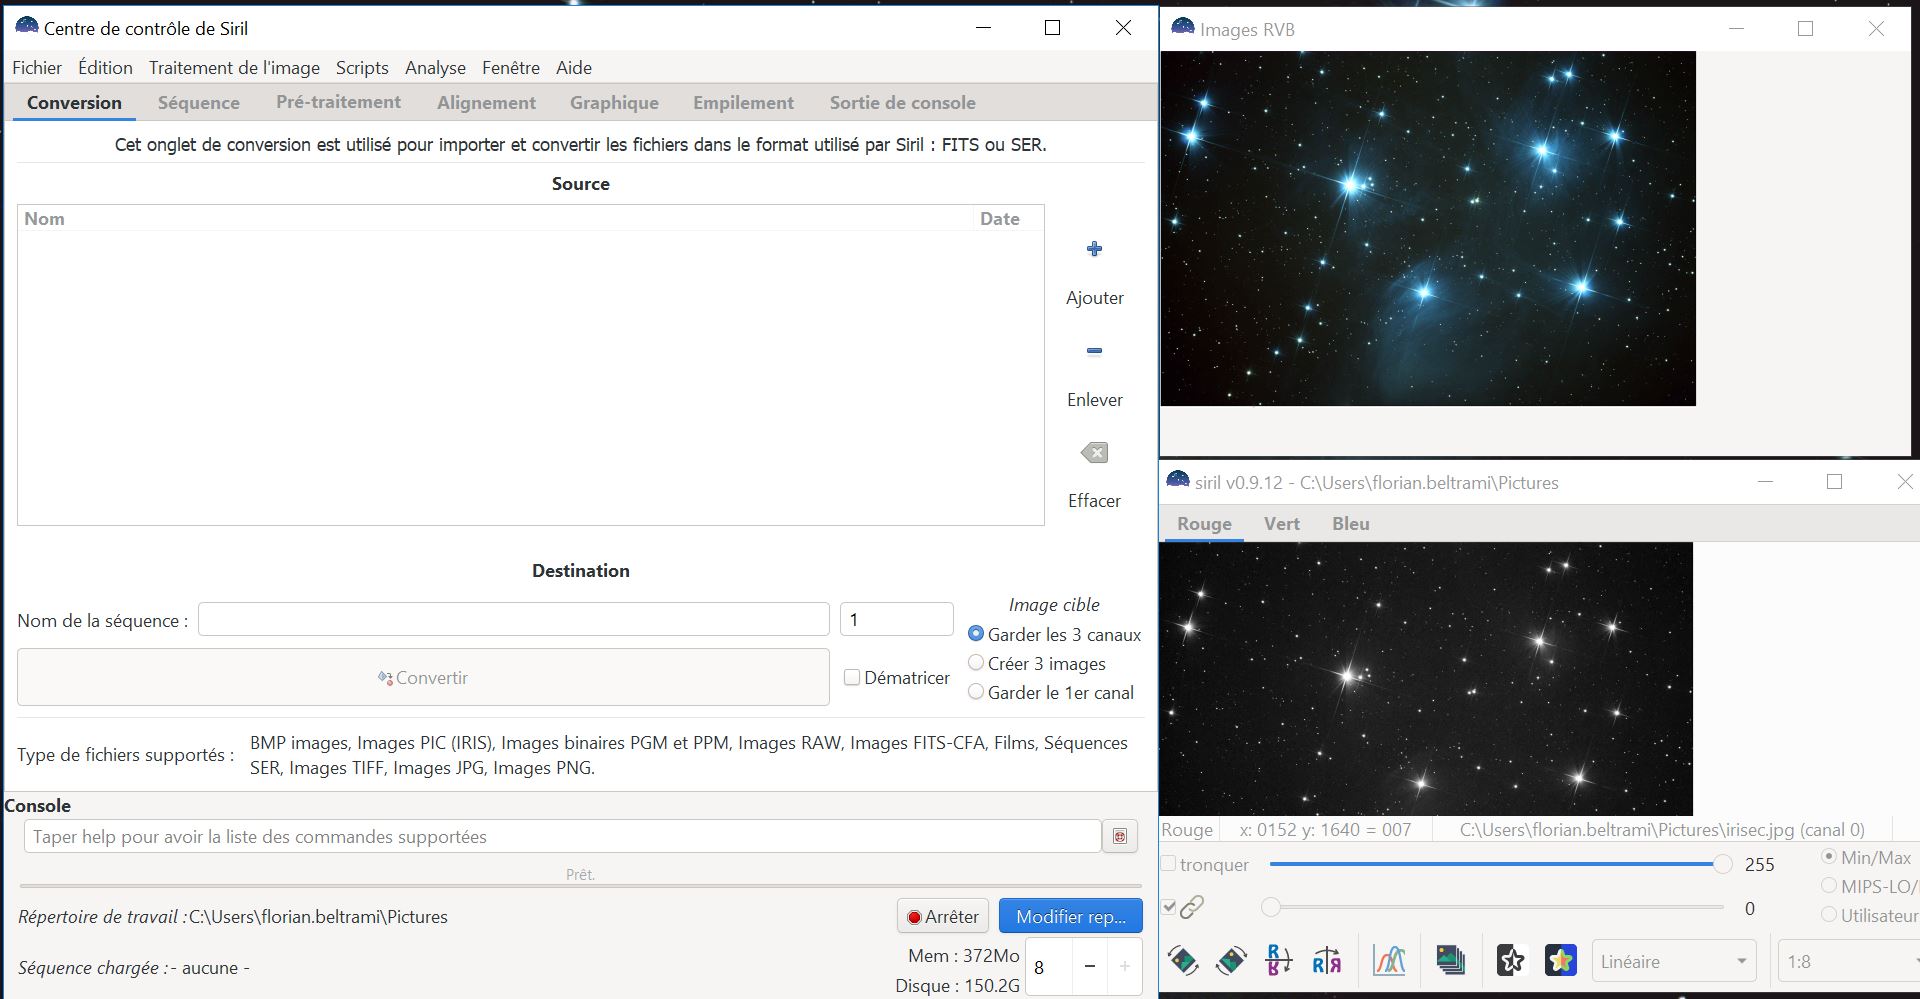Open the image sequence frame list icon
1920x999 pixels.
click(x=1450, y=961)
